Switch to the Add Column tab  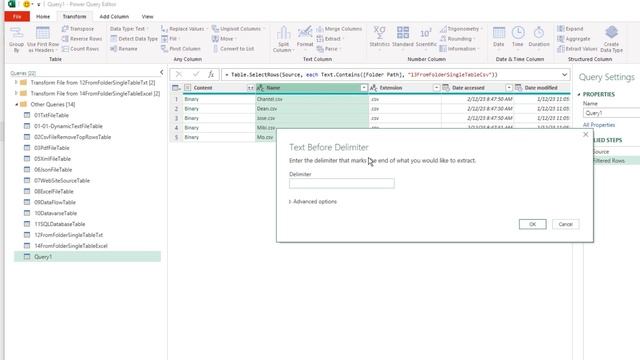coord(114,16)
